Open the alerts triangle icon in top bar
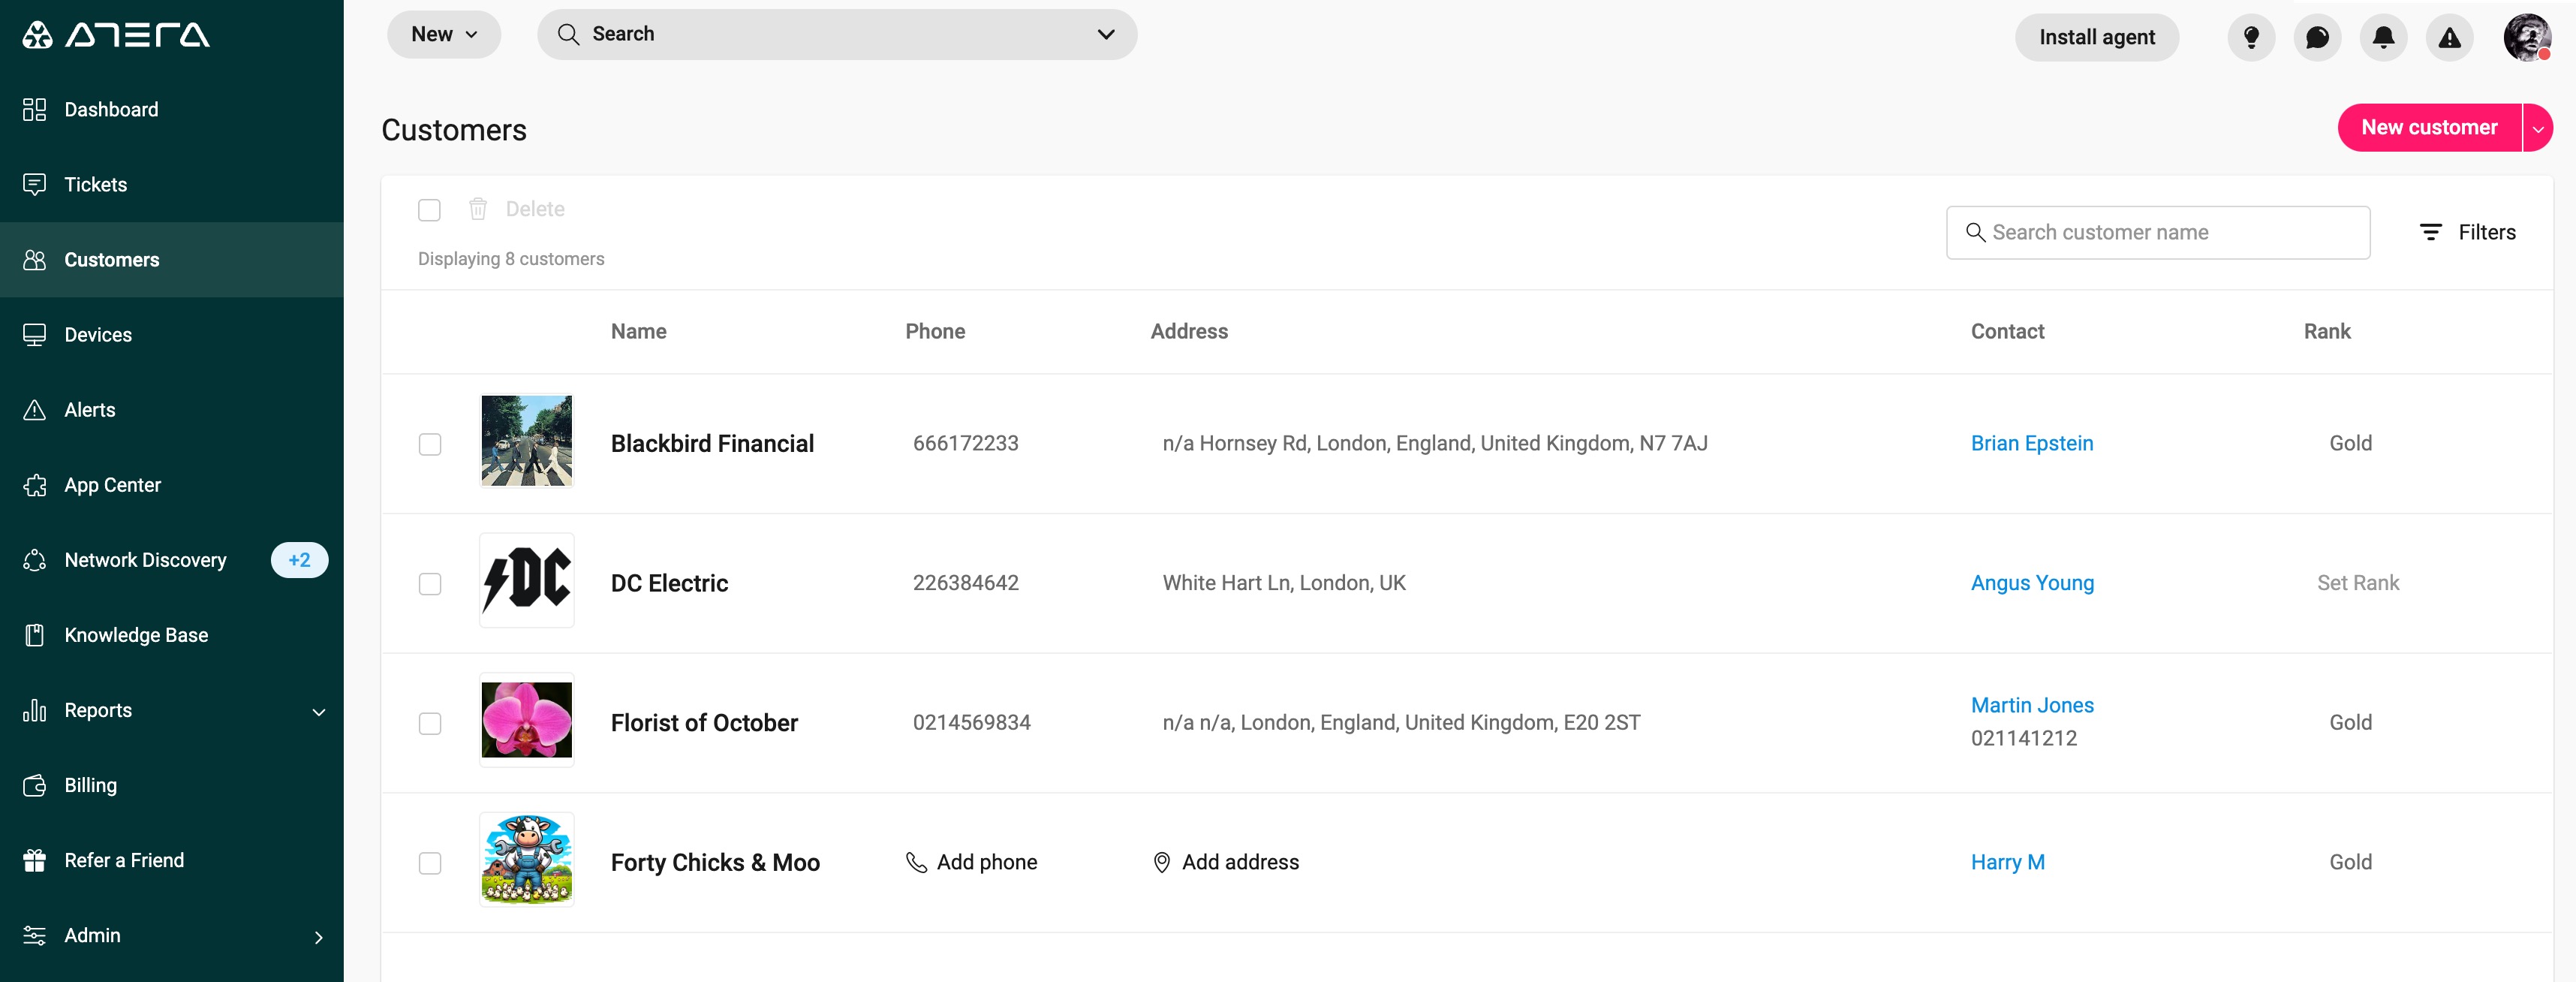Image resolution: width=2576 pixels, height=982 pixels. coord(2449,37)
